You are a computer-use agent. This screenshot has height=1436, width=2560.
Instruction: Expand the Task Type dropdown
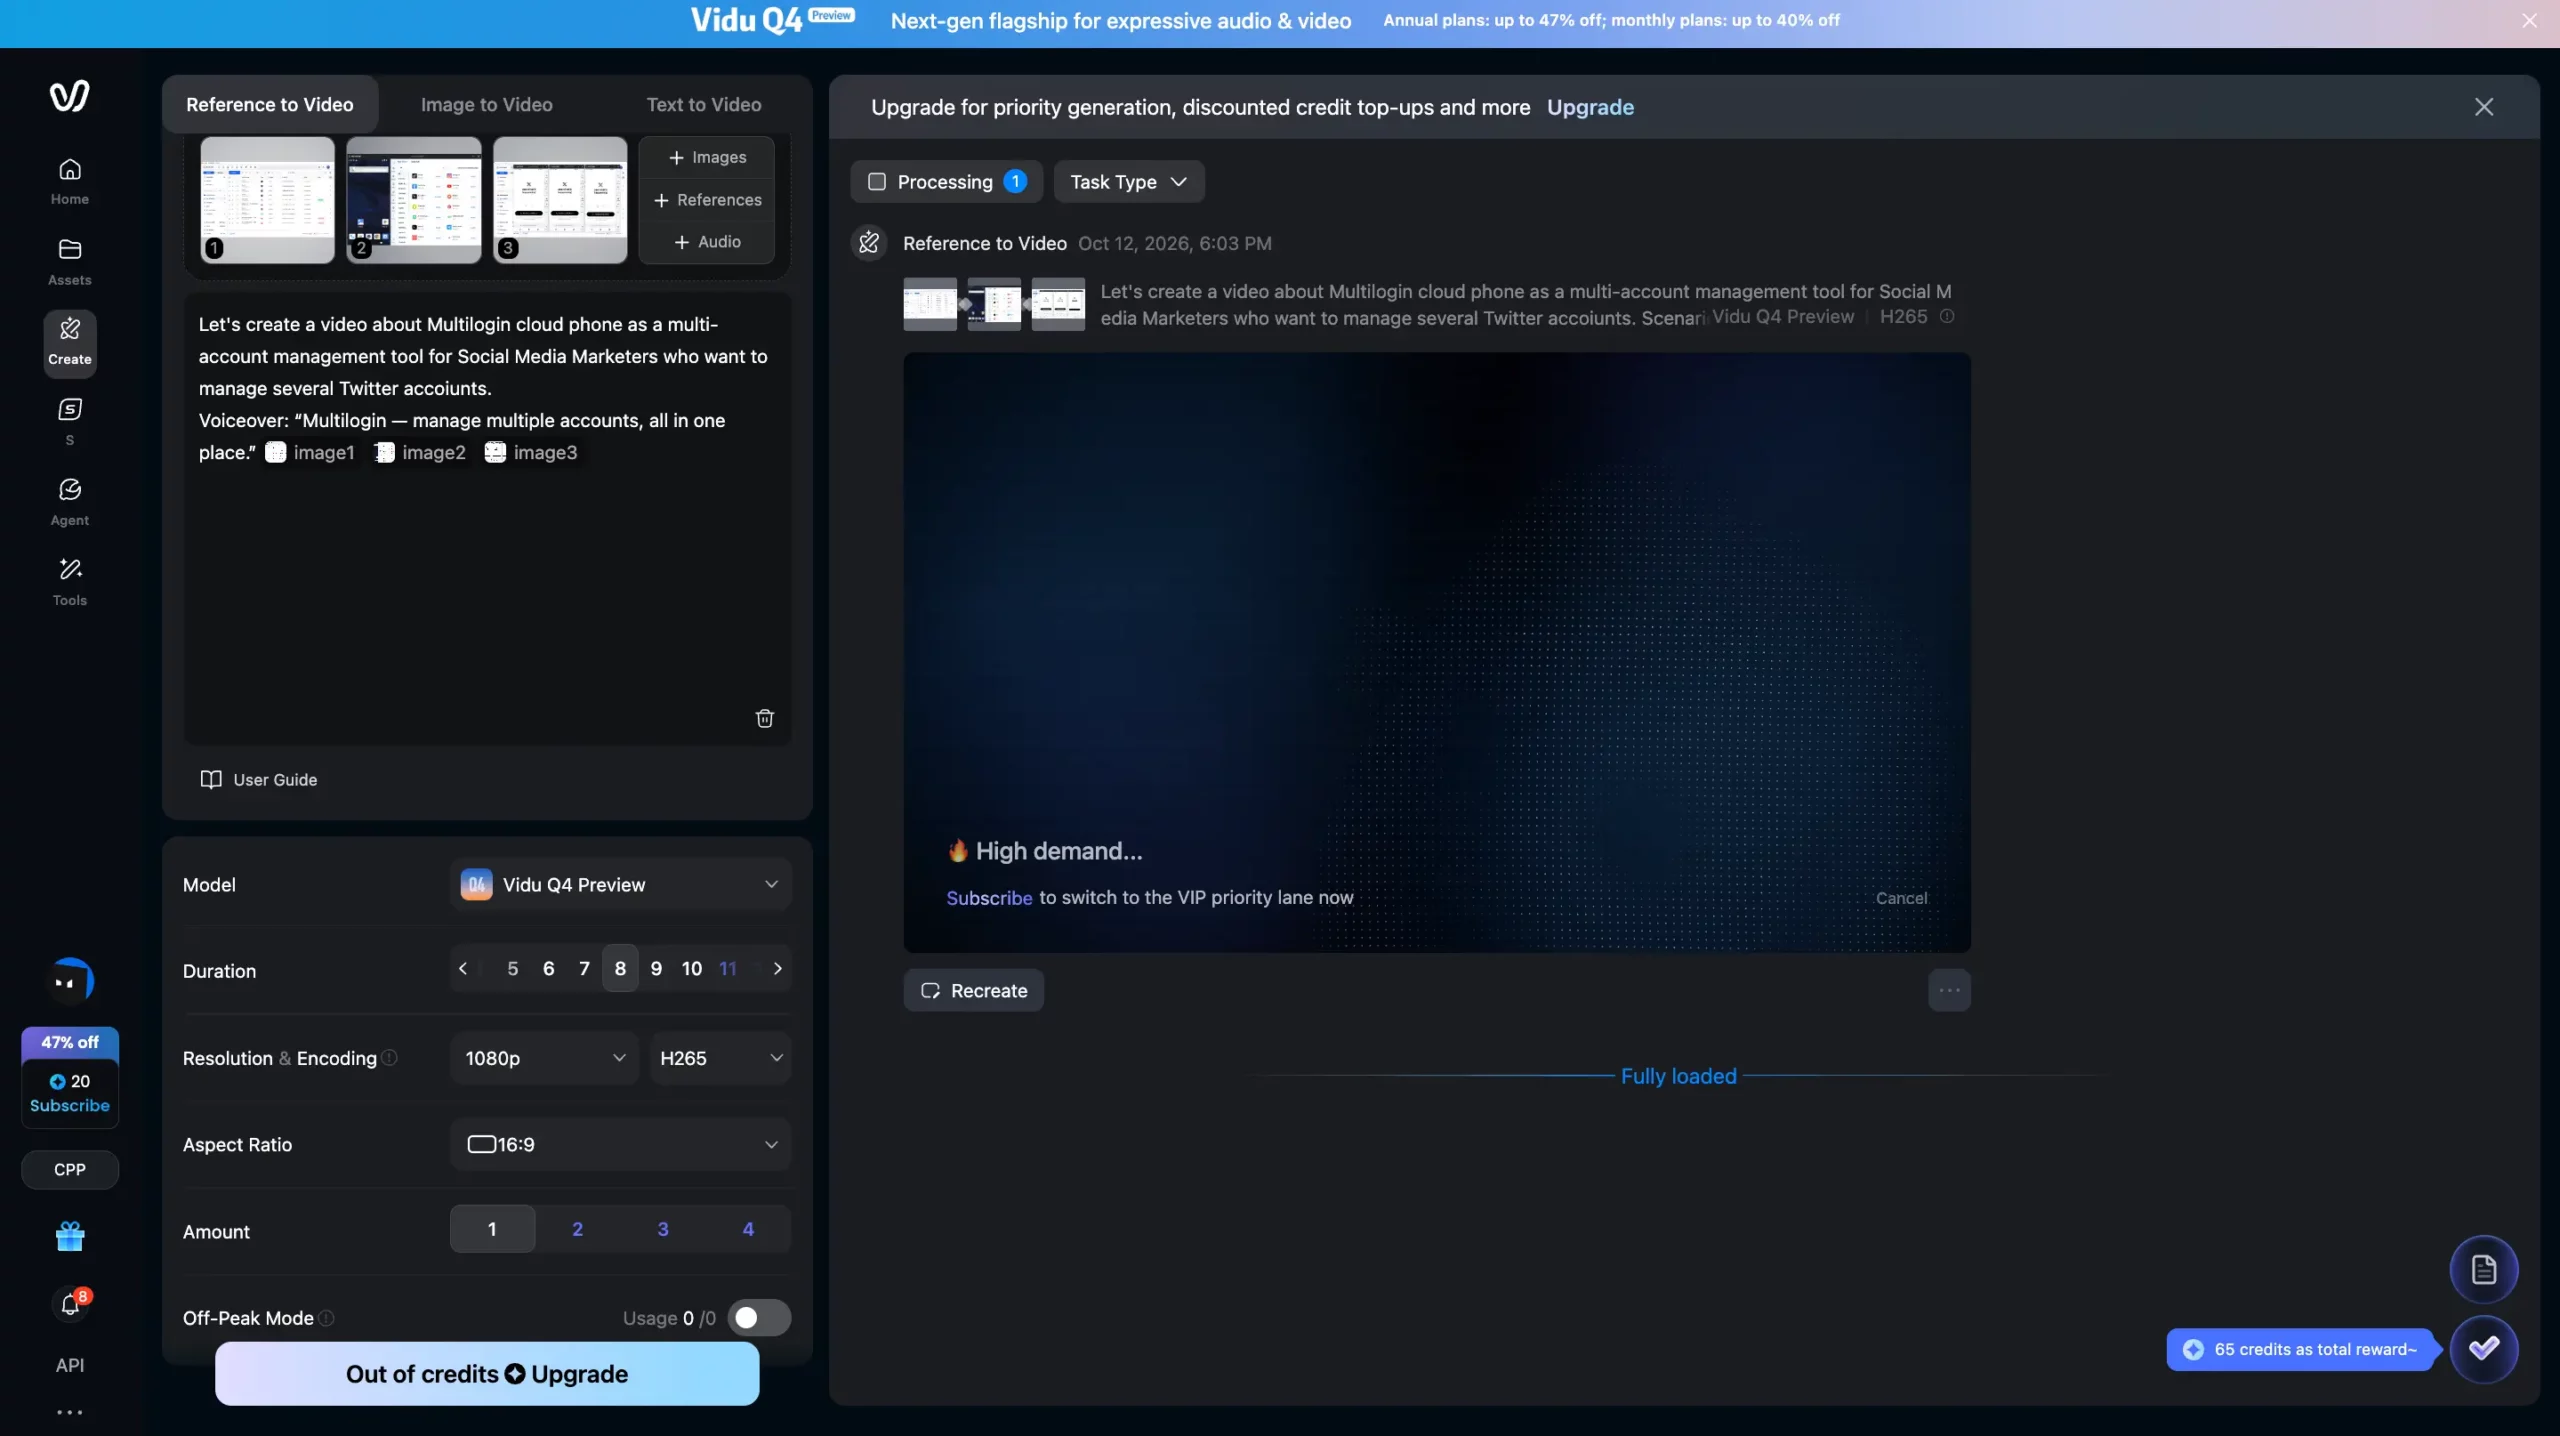(x=1129, y=182)
